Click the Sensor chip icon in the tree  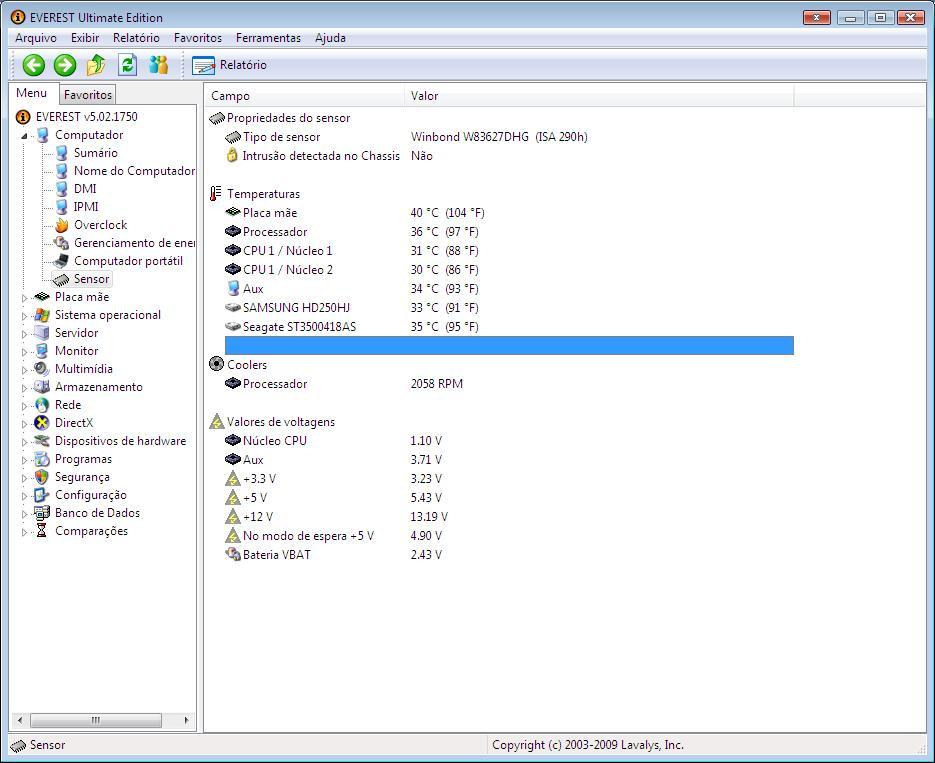tap(61, 279)
